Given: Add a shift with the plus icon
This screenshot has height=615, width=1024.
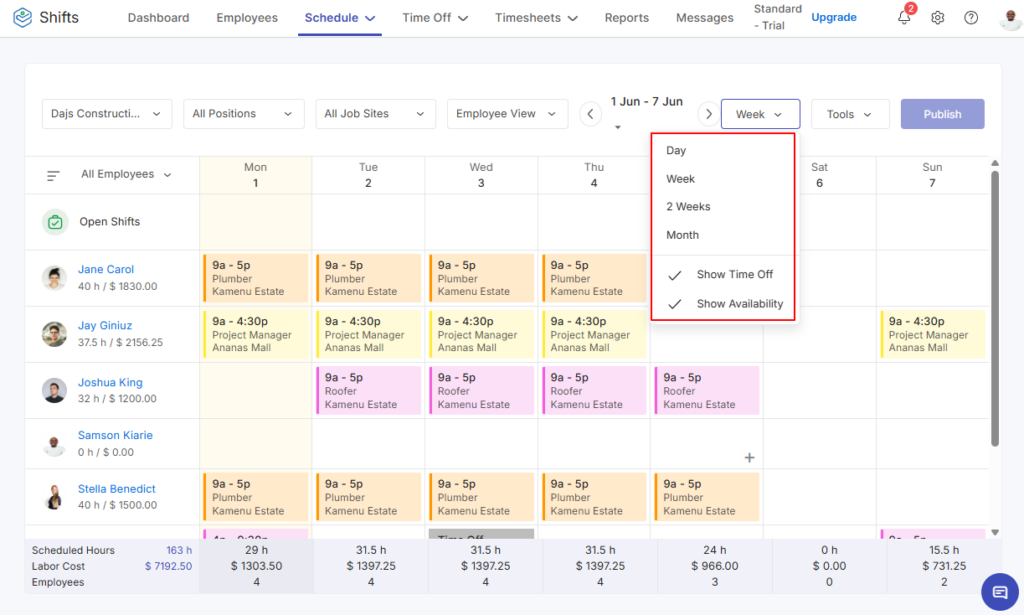Looking at the screenshot, I should 749,458.
